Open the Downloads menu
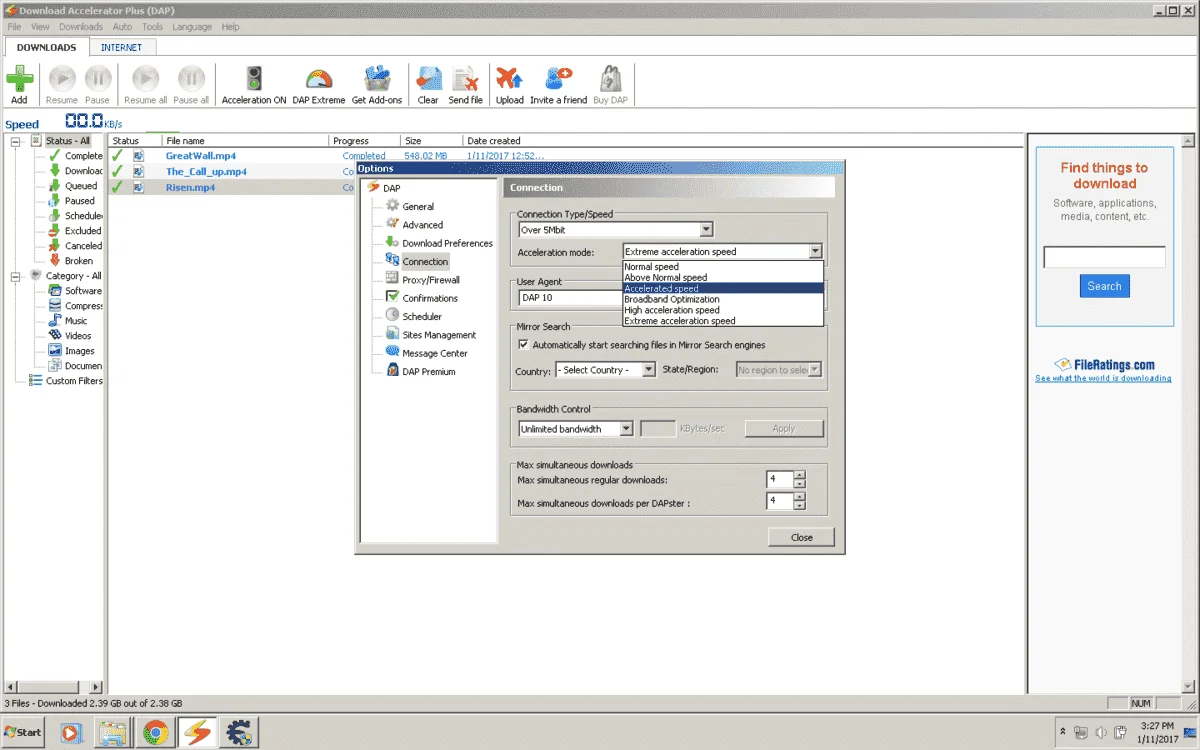This screenshot has height=750, width=1200. click(81, 27)
